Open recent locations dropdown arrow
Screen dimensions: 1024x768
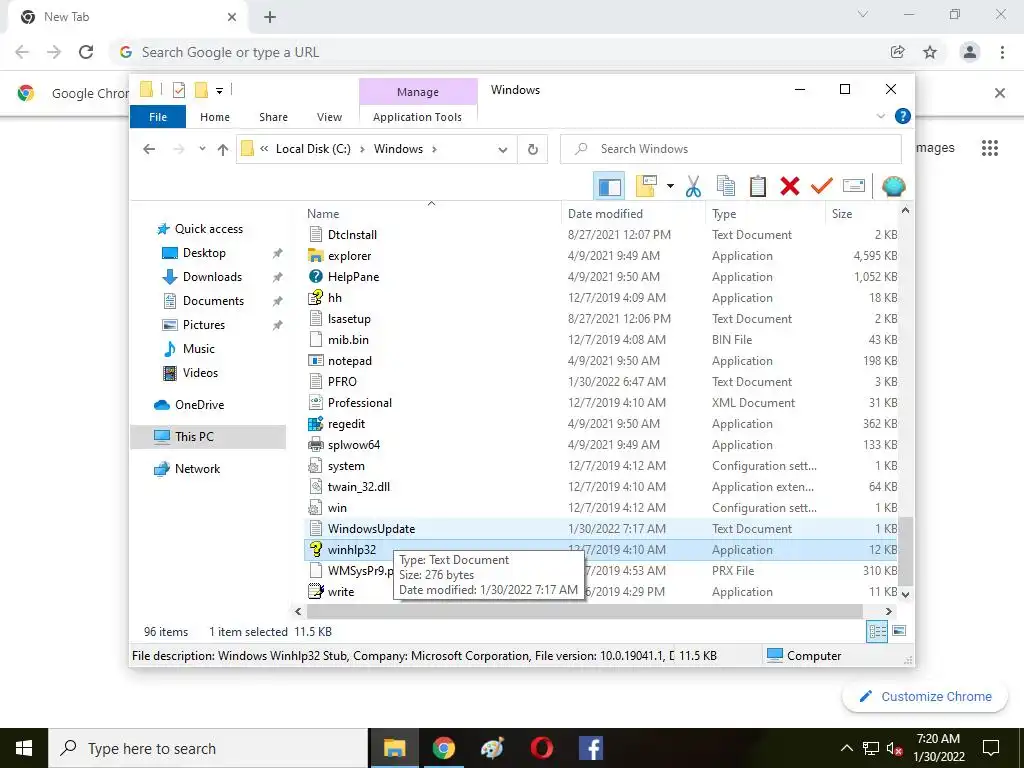(202, 149)
